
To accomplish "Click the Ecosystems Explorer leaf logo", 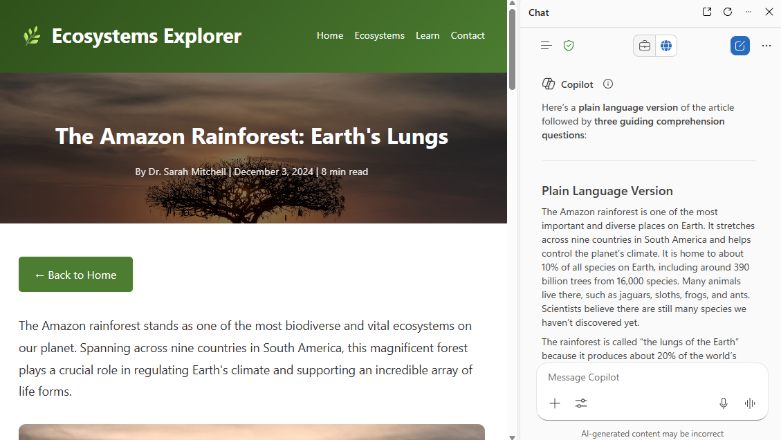I will pyautogui.click(x=32, y=36).
